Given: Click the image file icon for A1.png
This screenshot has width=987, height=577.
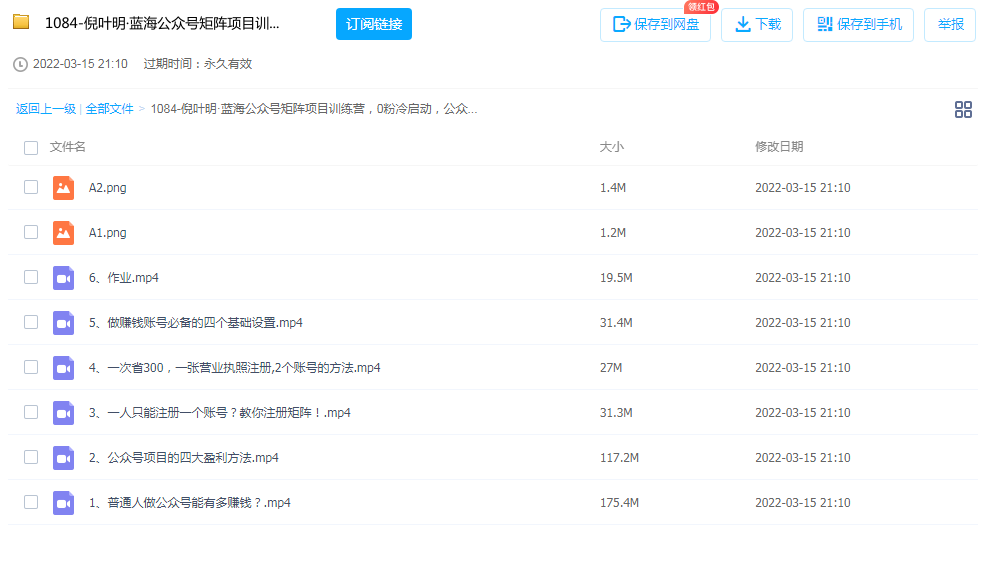Looking at the screenshot, I should coord(63,233).
